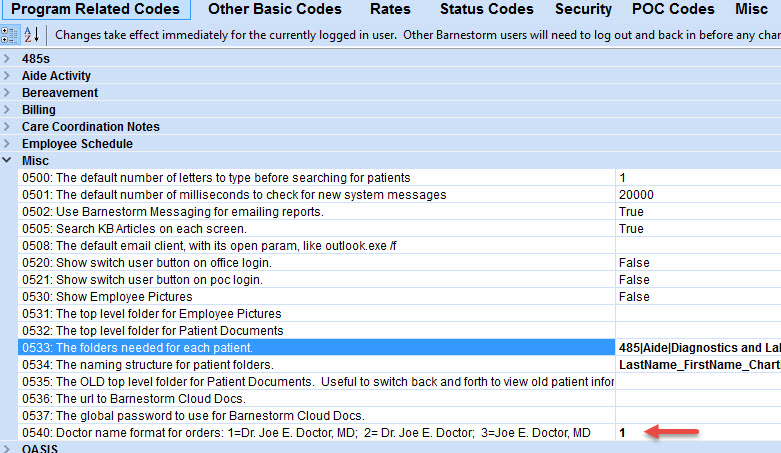Click empty value for Cloud Docs url
The image size is (781, 453).
[698, 398]
